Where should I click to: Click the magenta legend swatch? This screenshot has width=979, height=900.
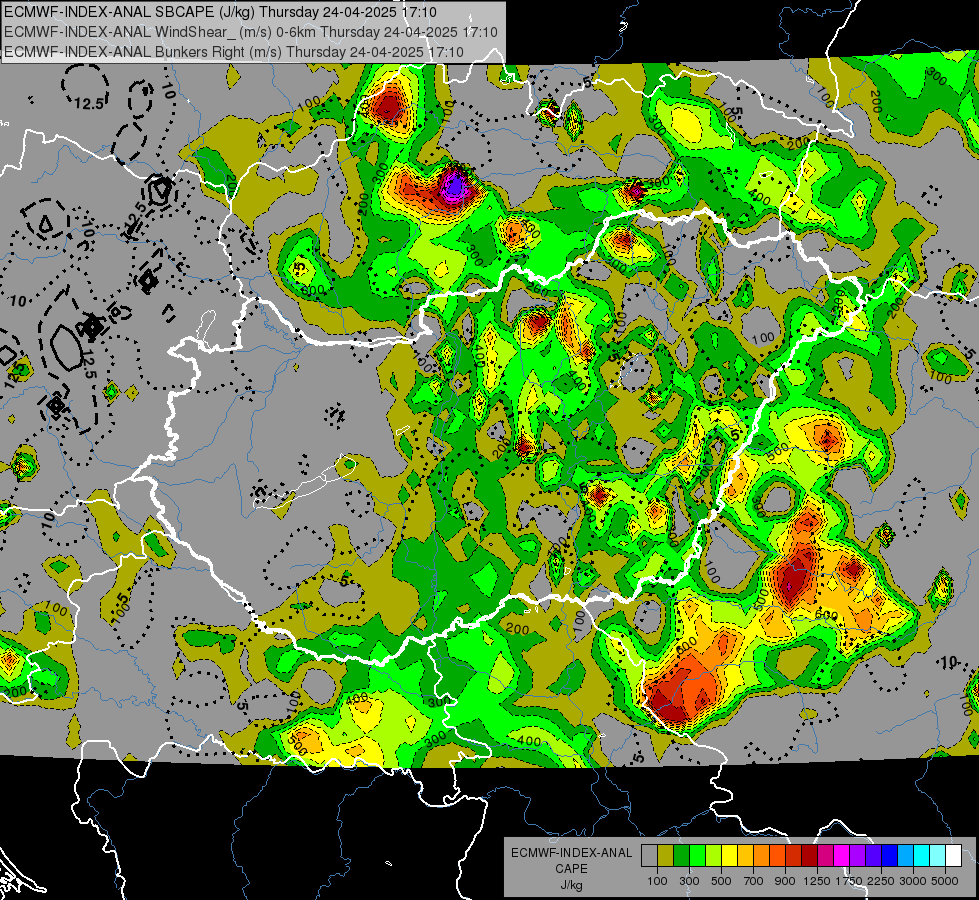point(842,856)
